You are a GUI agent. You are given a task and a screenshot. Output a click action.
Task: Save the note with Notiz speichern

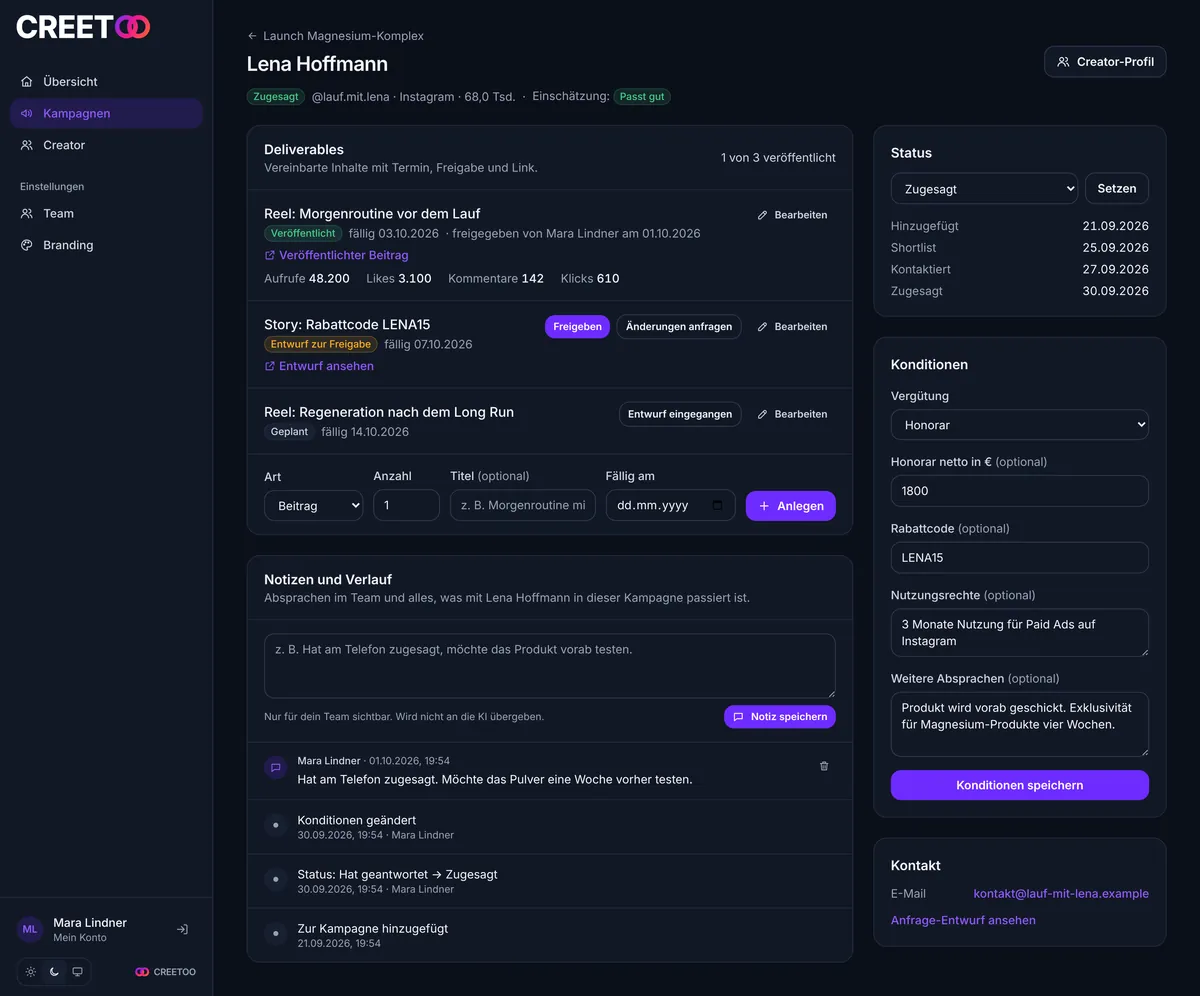(780, 717)
